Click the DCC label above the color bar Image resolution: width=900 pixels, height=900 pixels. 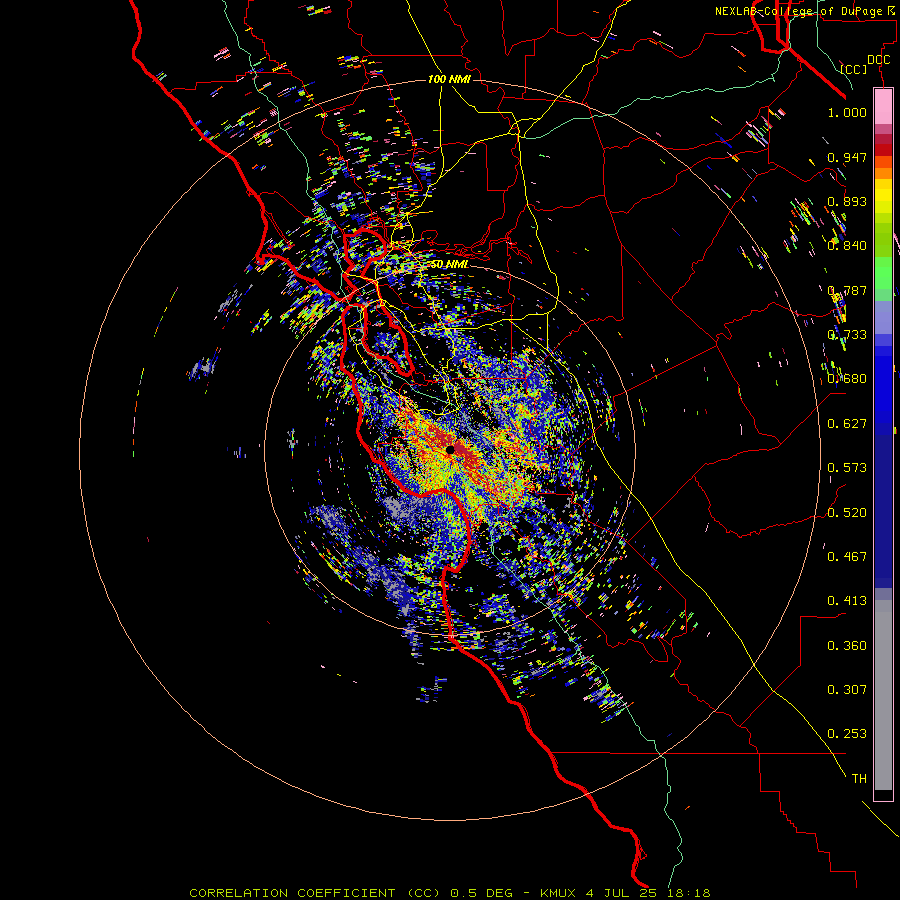click(878, 60)
